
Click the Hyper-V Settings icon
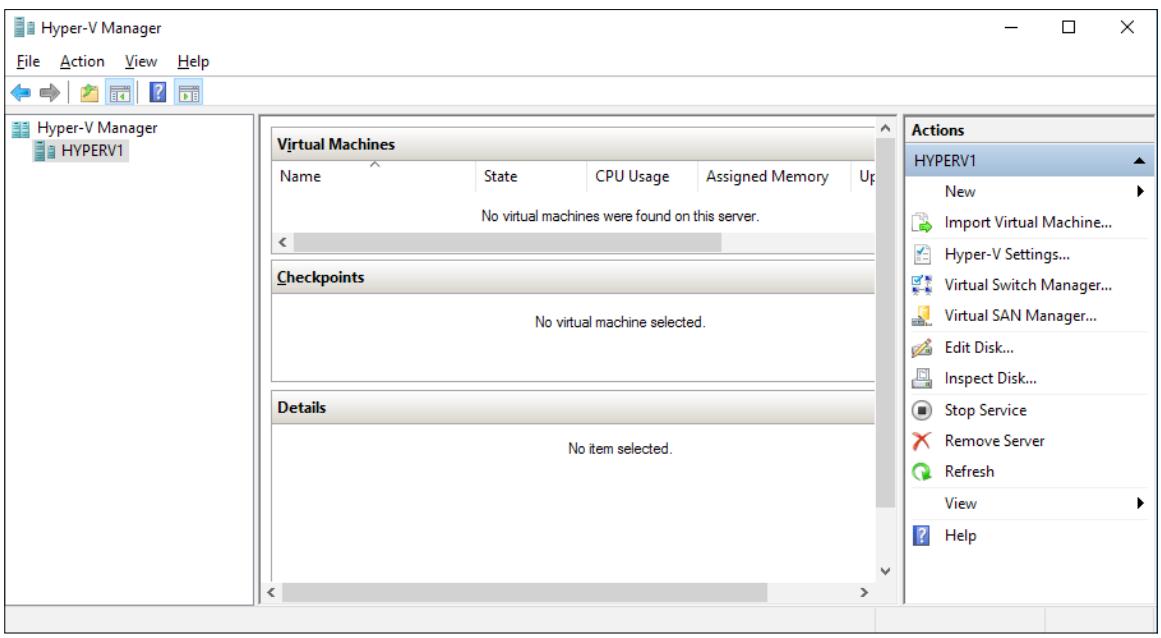point(922,255)
